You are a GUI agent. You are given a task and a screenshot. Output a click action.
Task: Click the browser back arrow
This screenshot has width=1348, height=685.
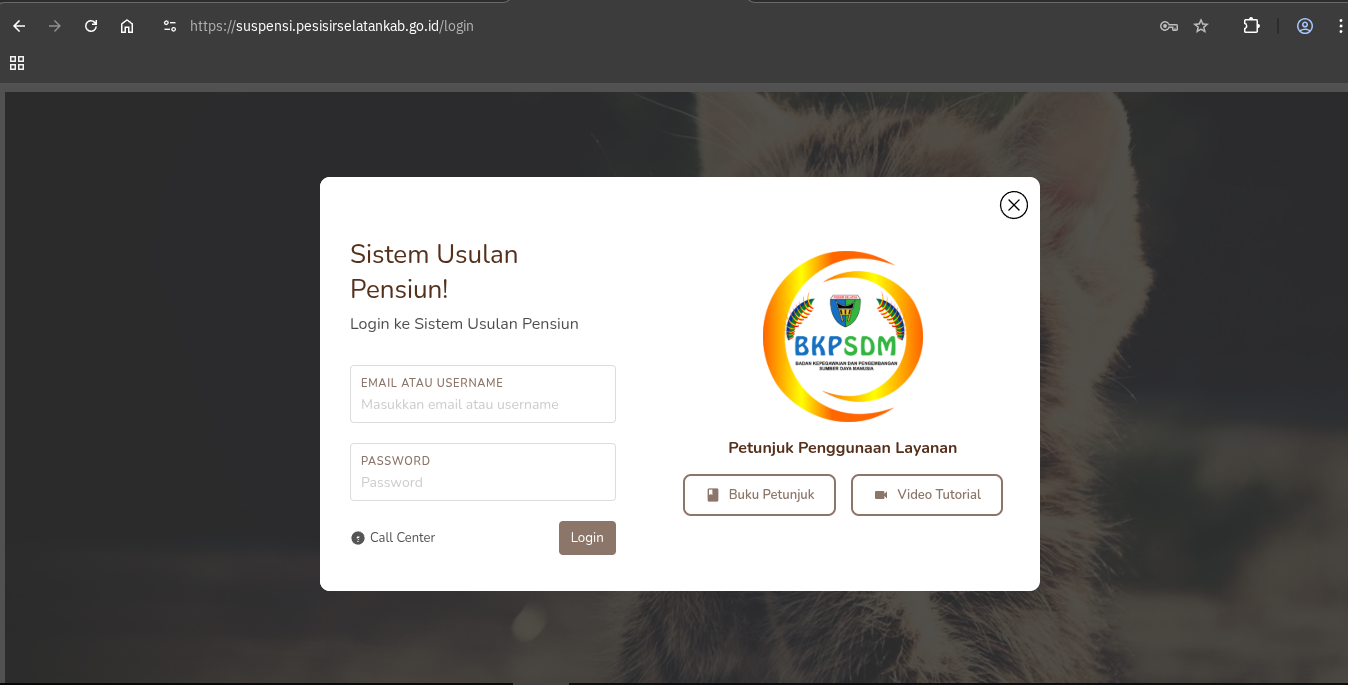pos(19,26)
